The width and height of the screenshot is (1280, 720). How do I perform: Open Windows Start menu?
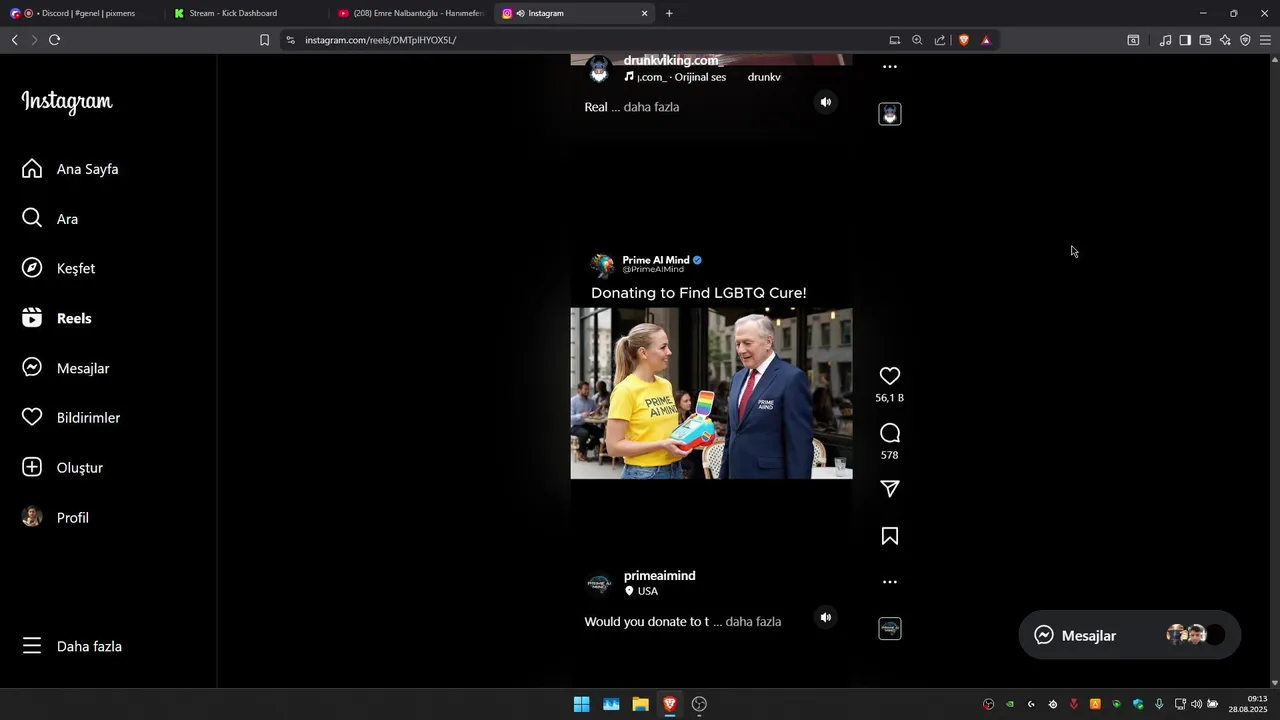click(581, 704)
